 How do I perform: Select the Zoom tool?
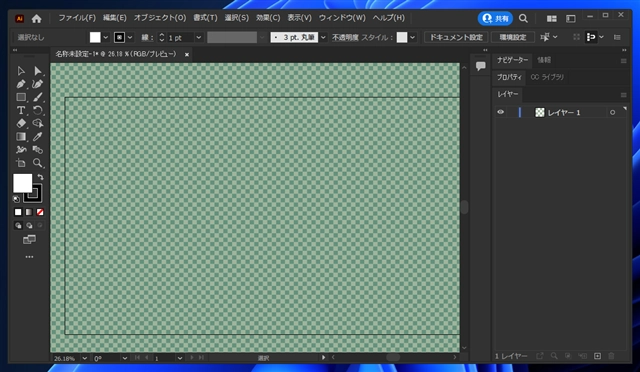38,163
